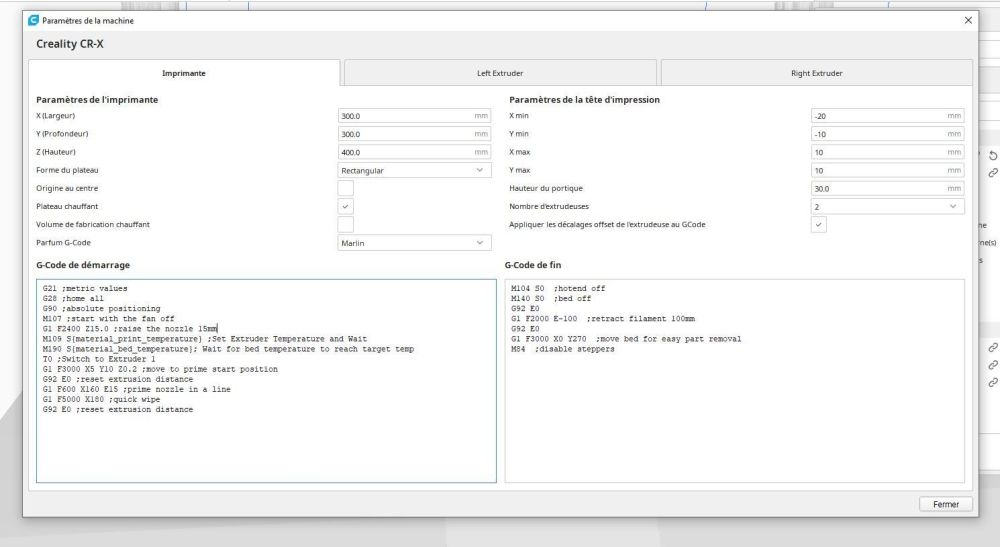The width and height of the screenshot is (1000, 547).
Task: Open the Forme du plateau dropdown
Action: pos(414,170)
